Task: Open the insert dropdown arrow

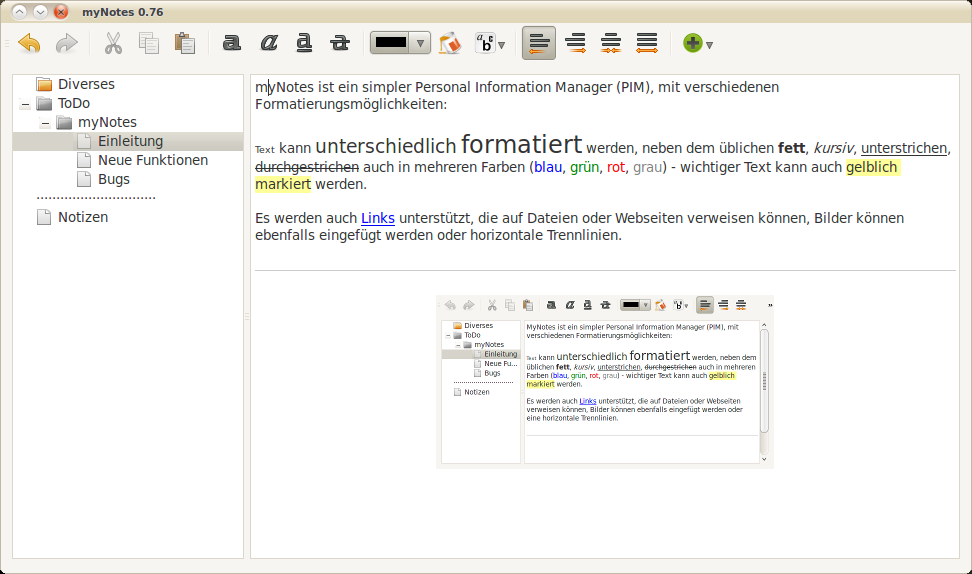Action: (709, 45)
